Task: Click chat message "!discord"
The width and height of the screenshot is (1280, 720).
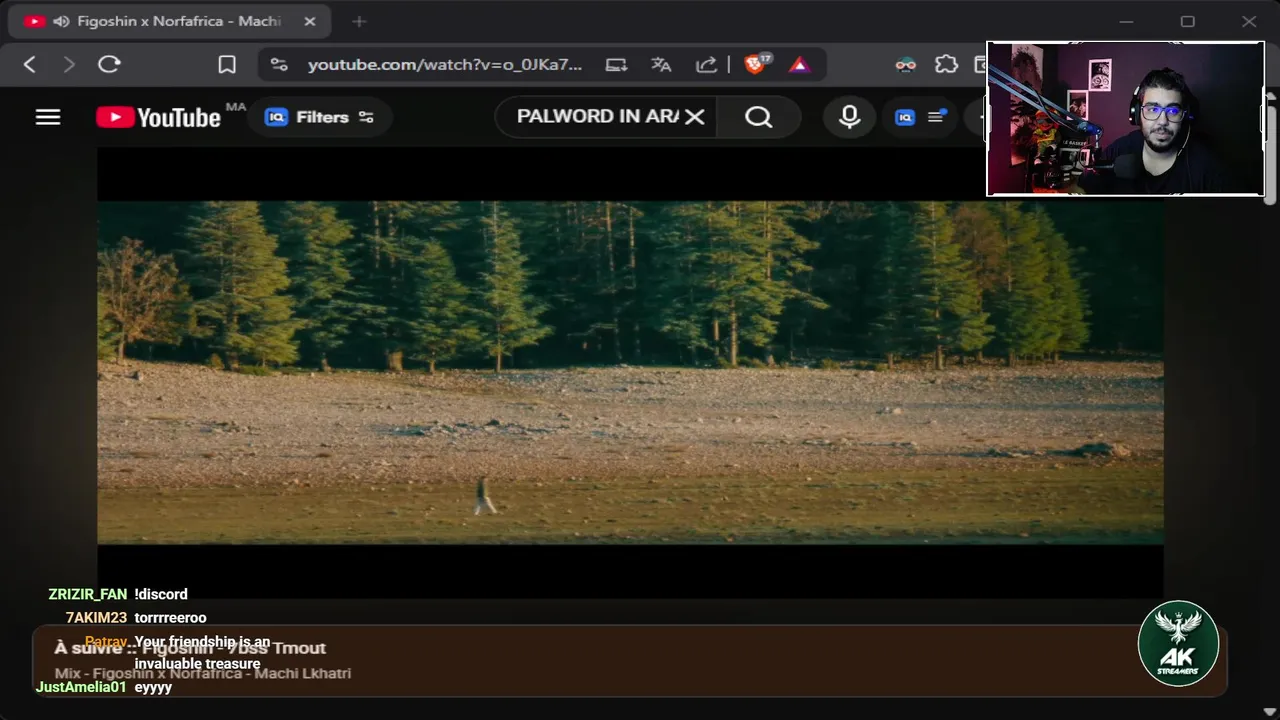Action: point(161,594)
